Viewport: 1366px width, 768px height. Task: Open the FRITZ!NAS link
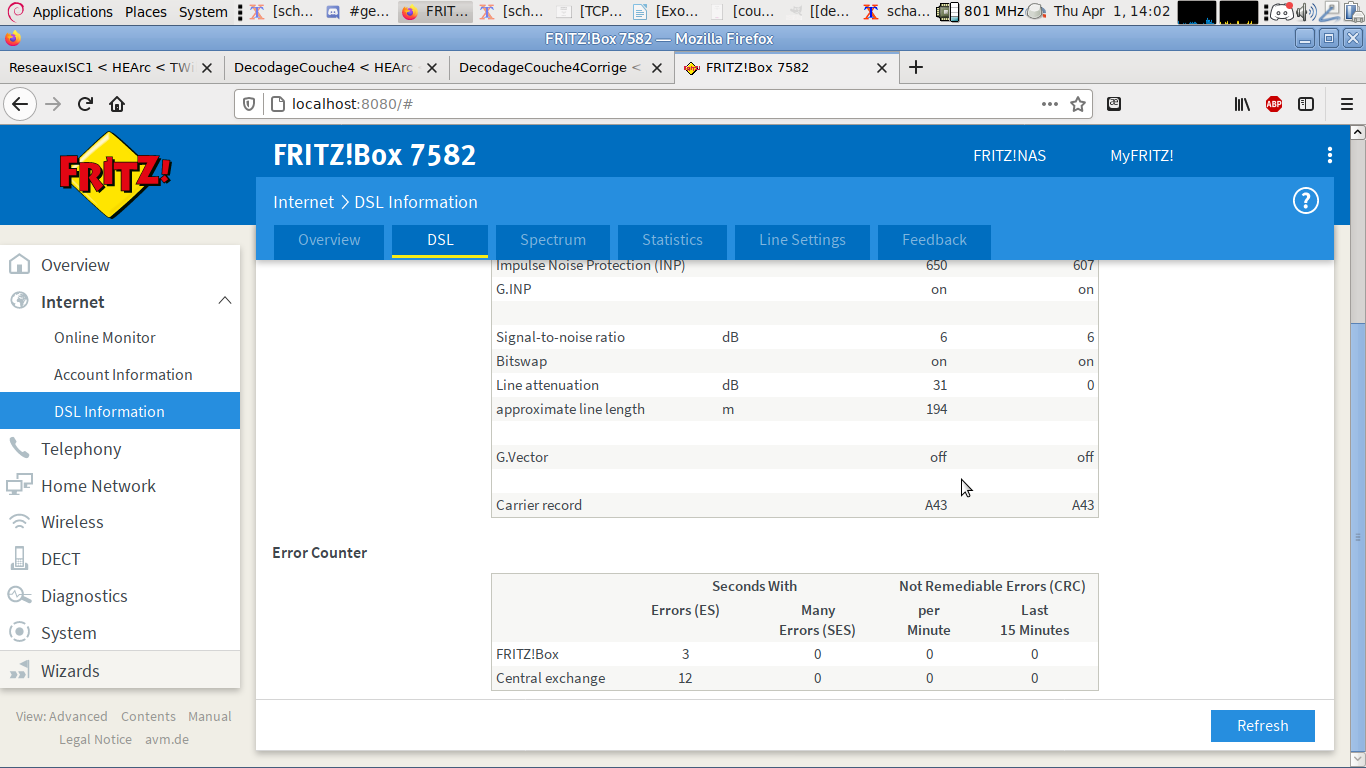click(1009, 156)
